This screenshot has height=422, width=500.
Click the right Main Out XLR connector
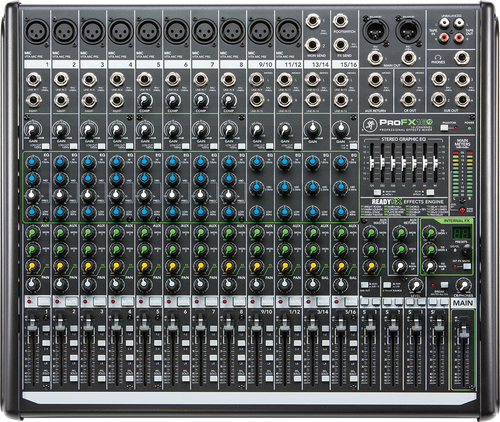tap(408, 30)
